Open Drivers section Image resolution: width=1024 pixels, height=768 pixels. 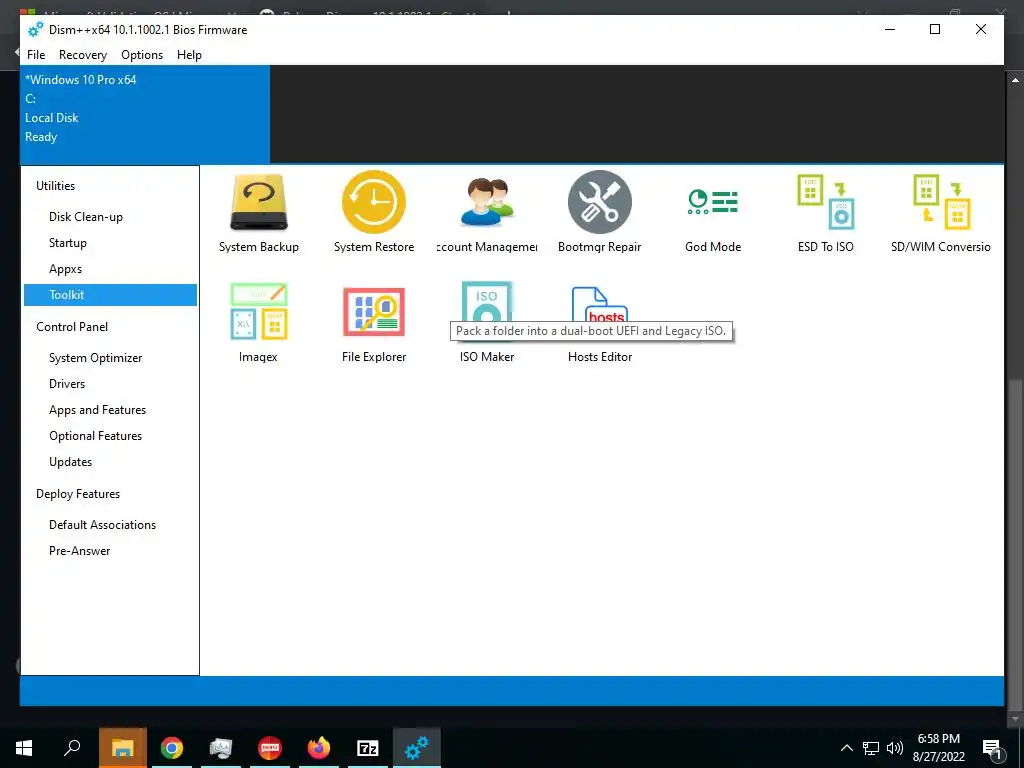(x=110, y=384)
